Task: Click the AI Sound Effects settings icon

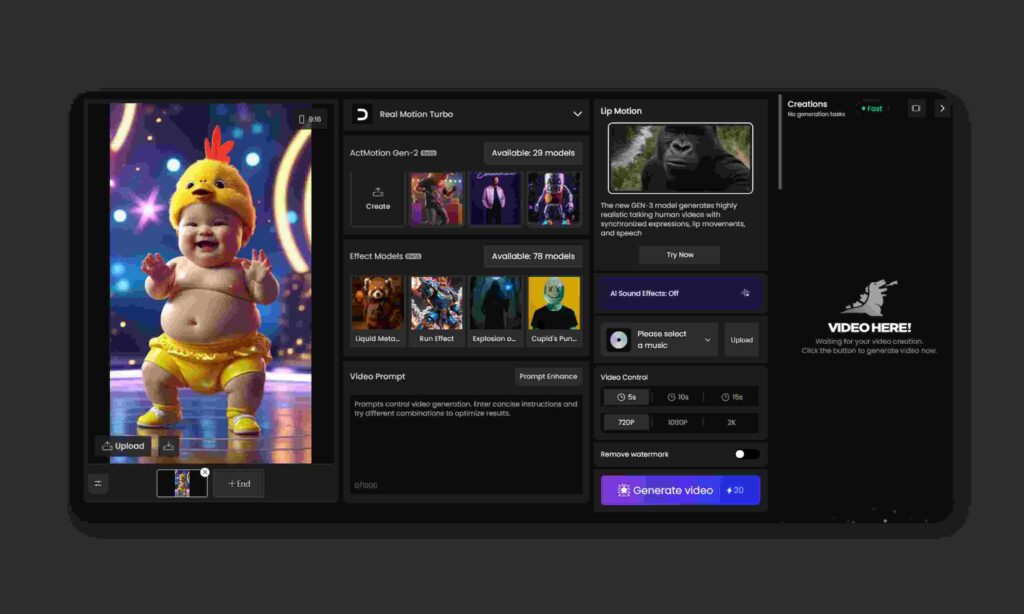Action: [745, 293]
